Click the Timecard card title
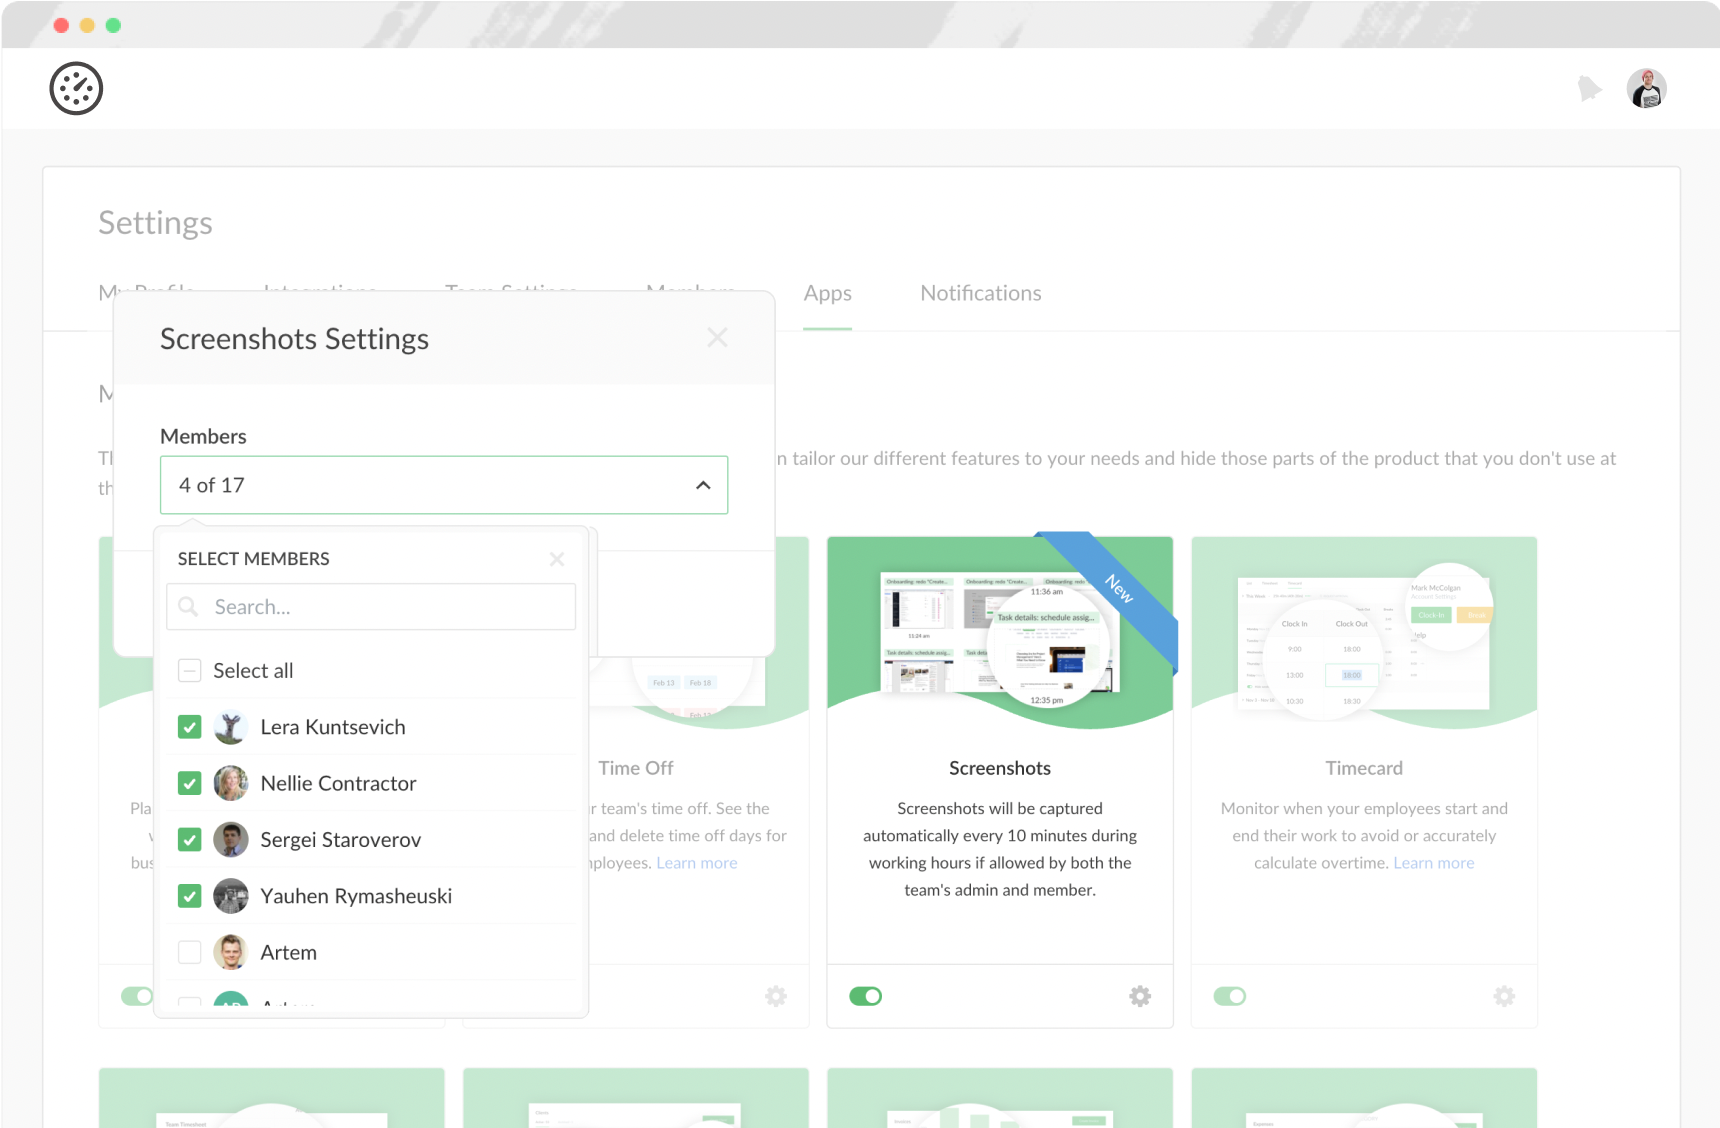 coord(1364,768)
